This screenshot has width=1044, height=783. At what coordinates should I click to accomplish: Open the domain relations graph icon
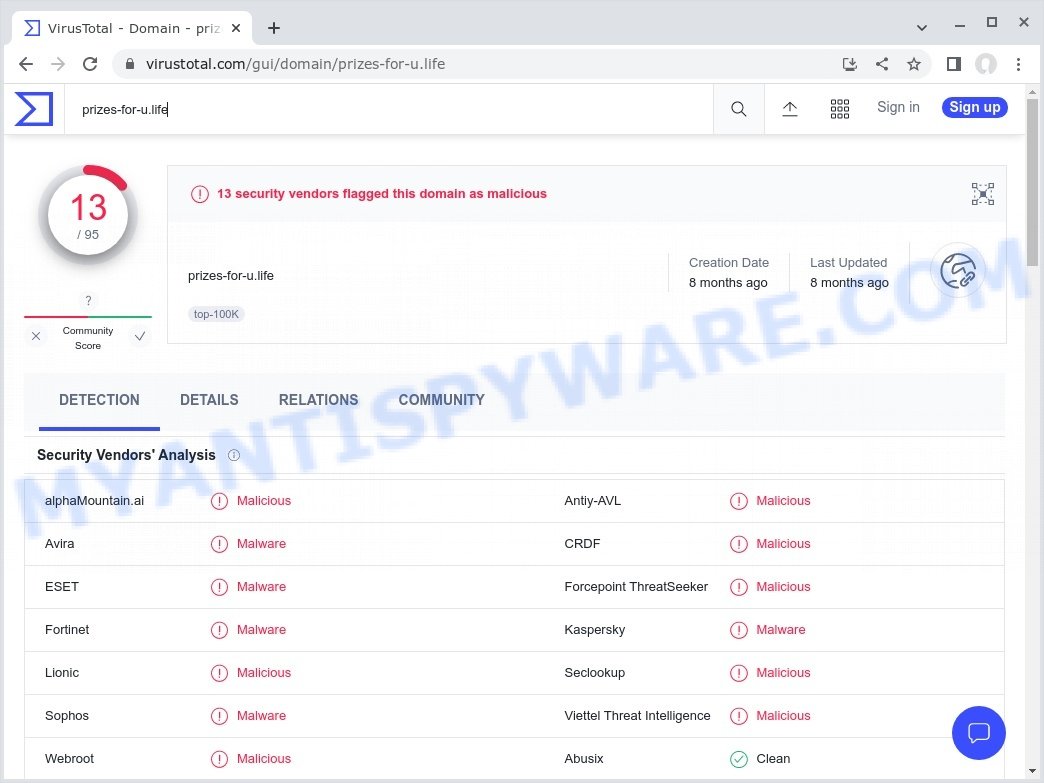click(983, 194)
